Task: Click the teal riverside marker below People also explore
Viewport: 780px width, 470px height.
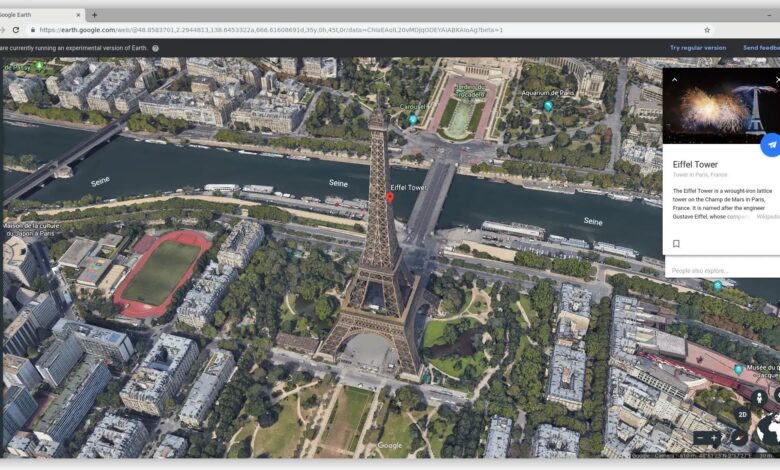Action: tap(717, 285)
